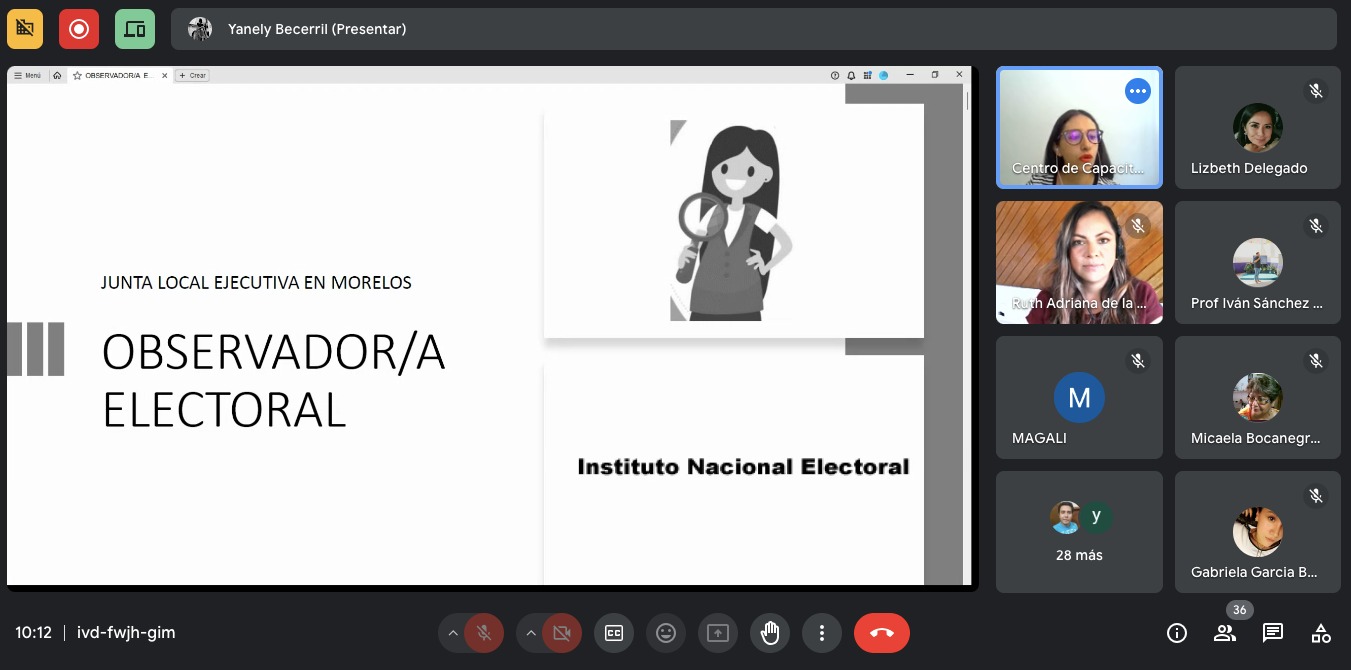The image size is (1351, 670).
Task: Open more options three-dot menu in bottom bar
Action: pyautogui.click(x=822, y=633)
